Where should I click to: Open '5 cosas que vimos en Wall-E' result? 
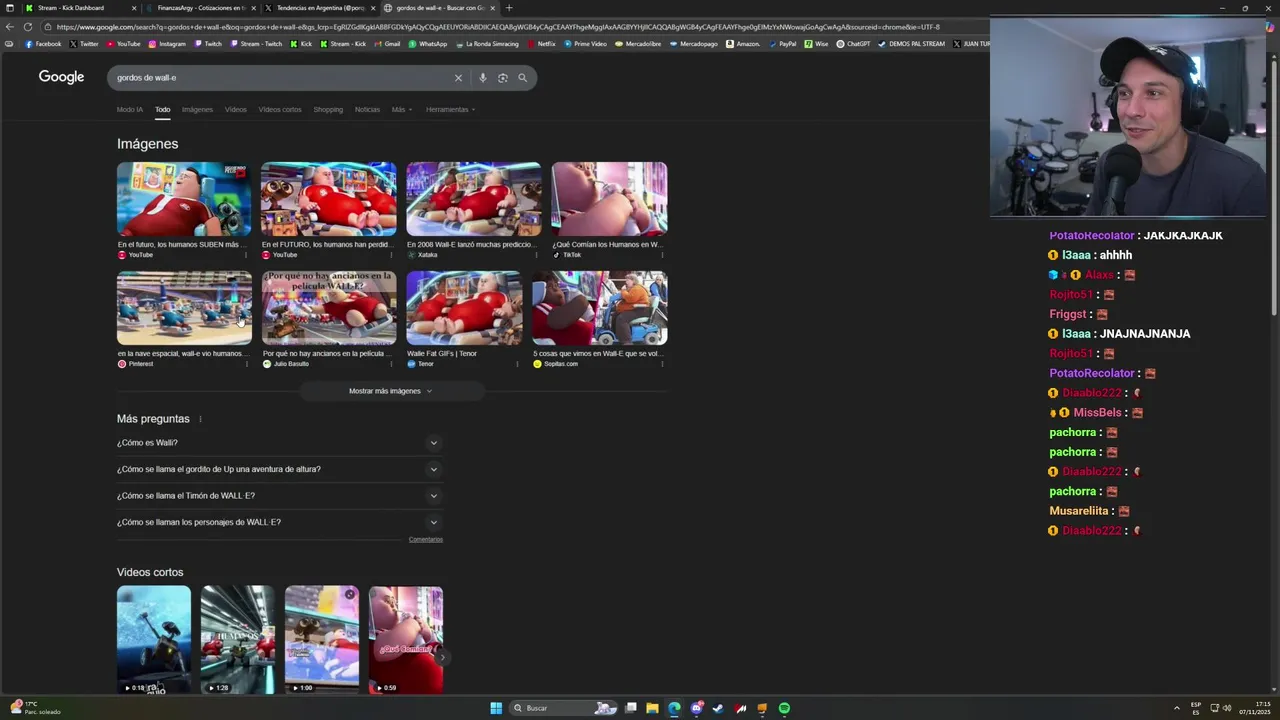599,308
